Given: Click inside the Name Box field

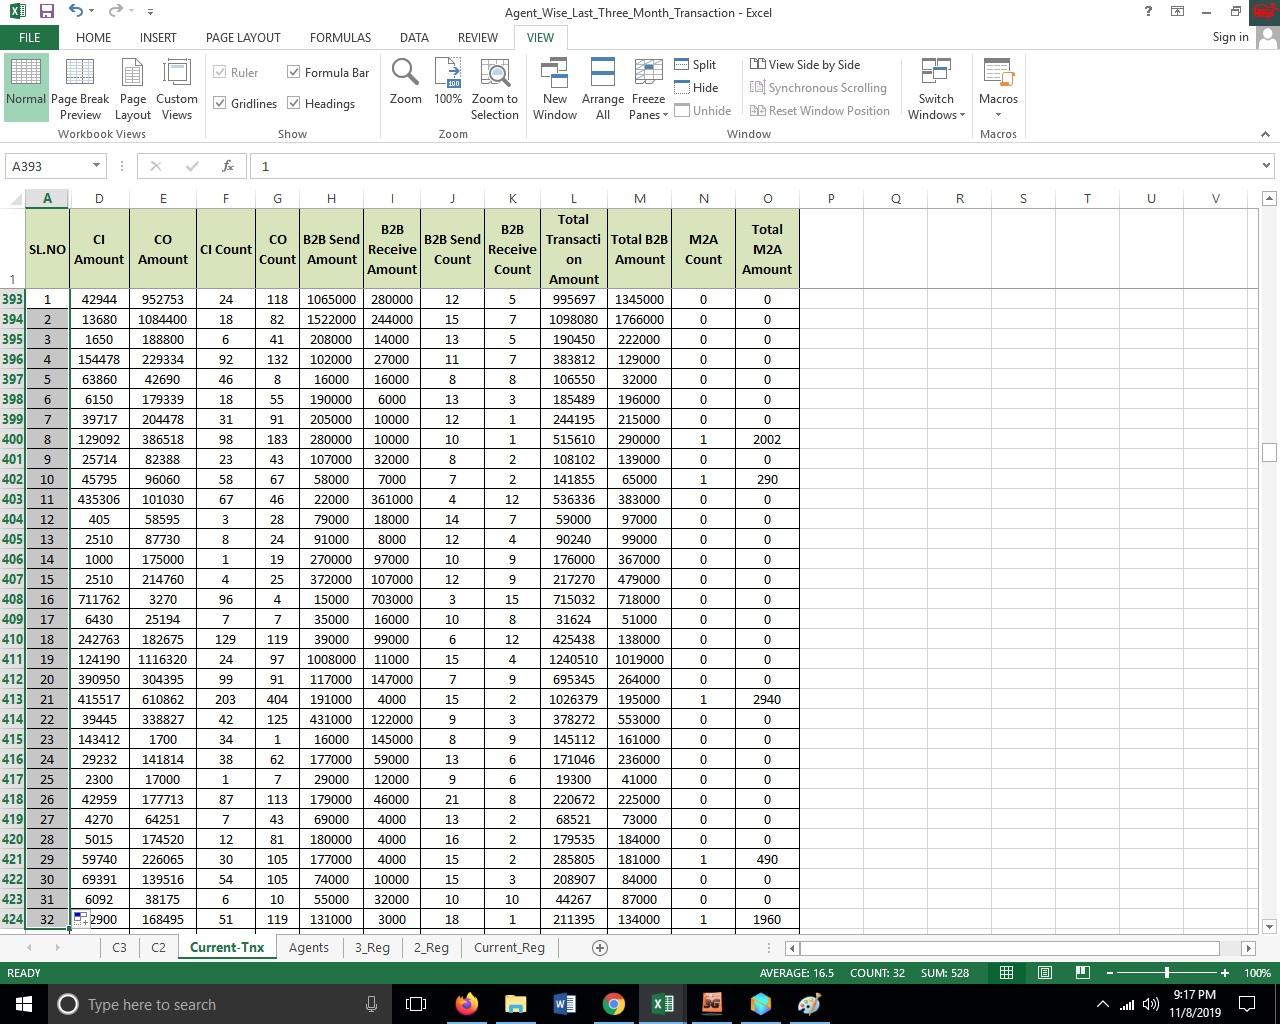Looking at the screenshot, I should (x=47, y=165).
